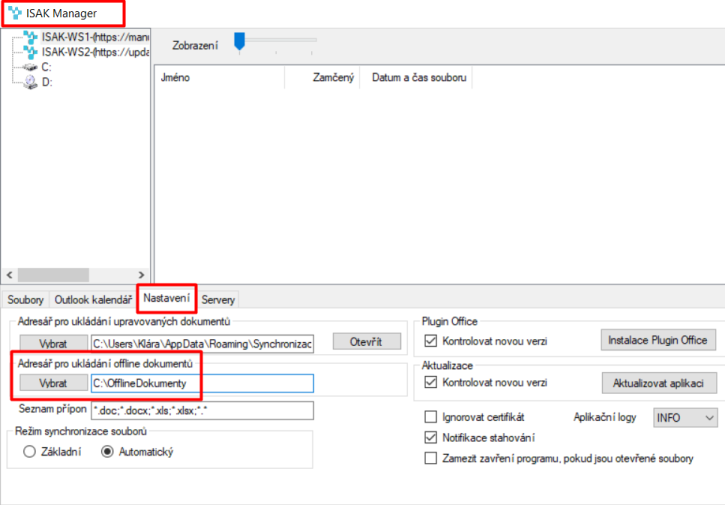Open the Aplikační logy INFO dropdown
Image resolution: width=725 pixels, height=505 pixels.
point(685,418)
